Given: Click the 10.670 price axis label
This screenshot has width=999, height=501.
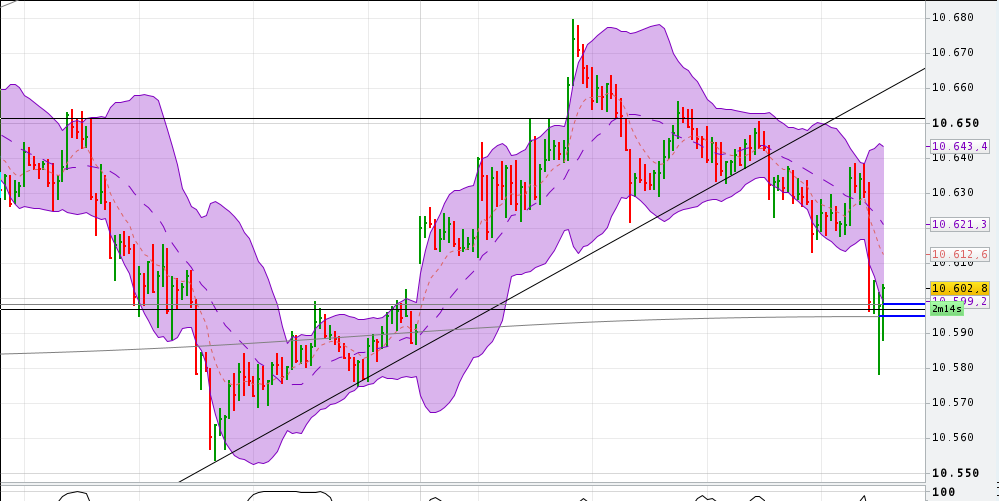Looking at the screenshot, I should click(x=952, y=52).
